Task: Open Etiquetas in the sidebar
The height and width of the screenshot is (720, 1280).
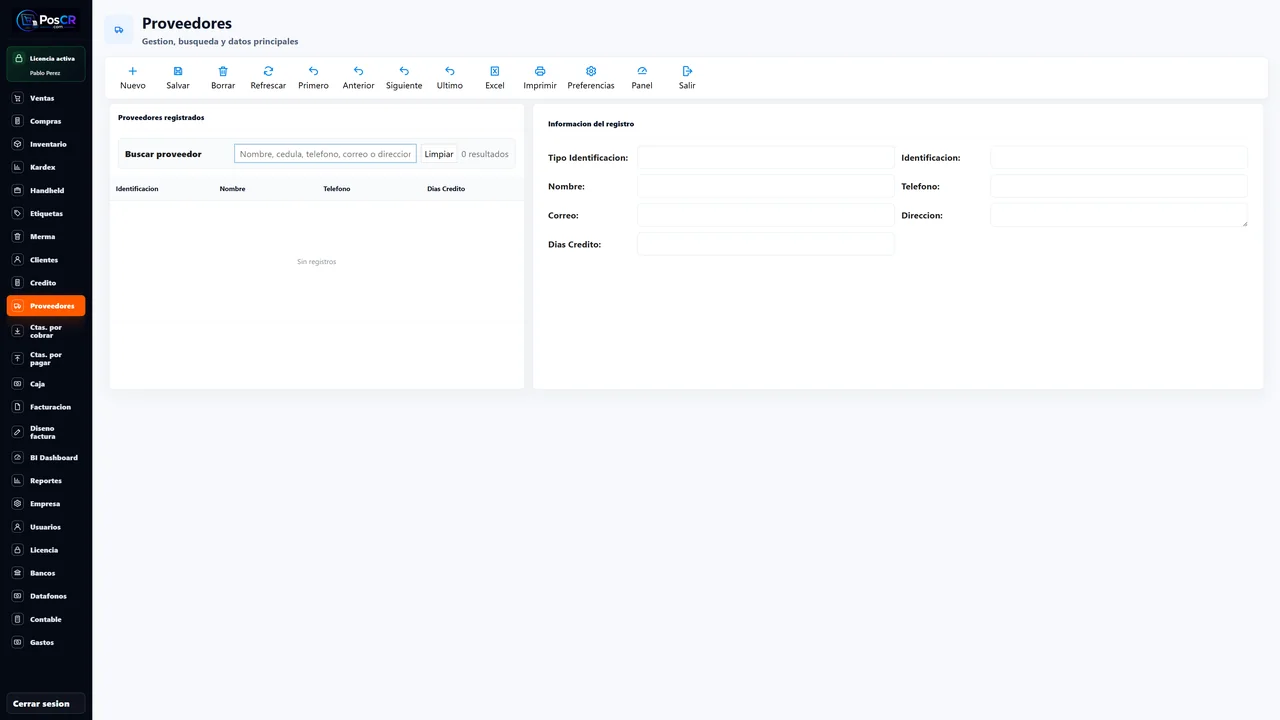Action: pyautogui.click(x=46, y=213)
